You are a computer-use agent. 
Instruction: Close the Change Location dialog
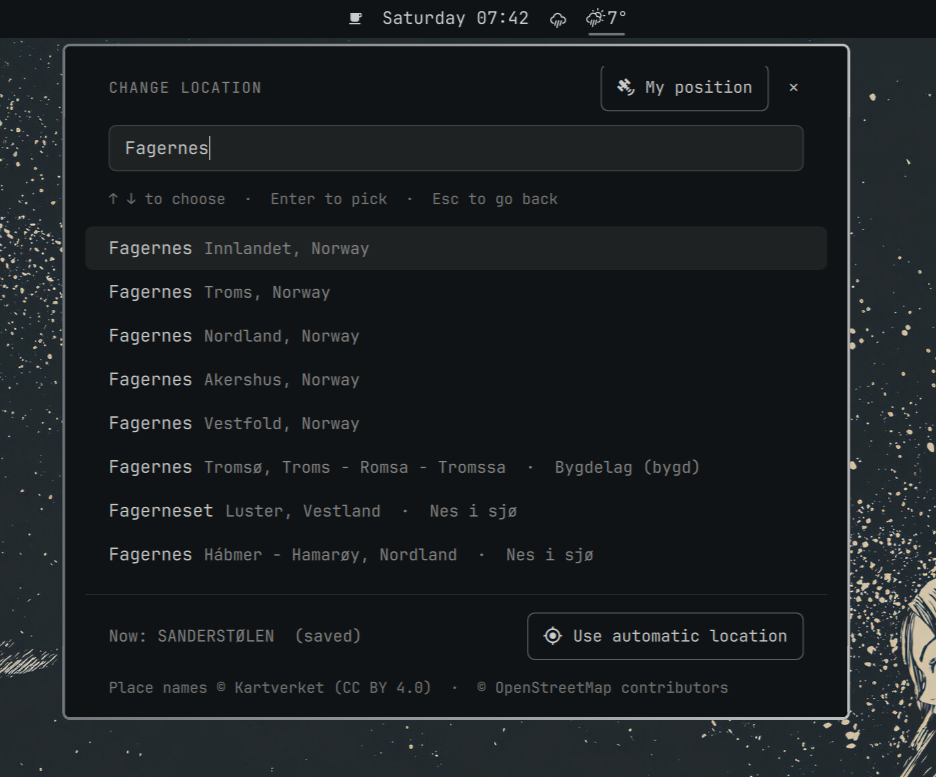pos(793,88)
